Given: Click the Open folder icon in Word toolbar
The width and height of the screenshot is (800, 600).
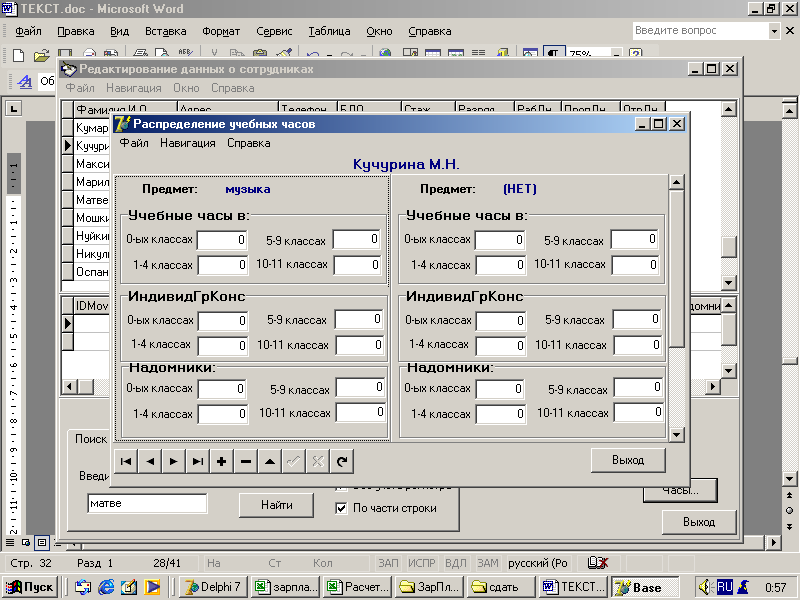Looking at the screenshot, I should 41,55.
